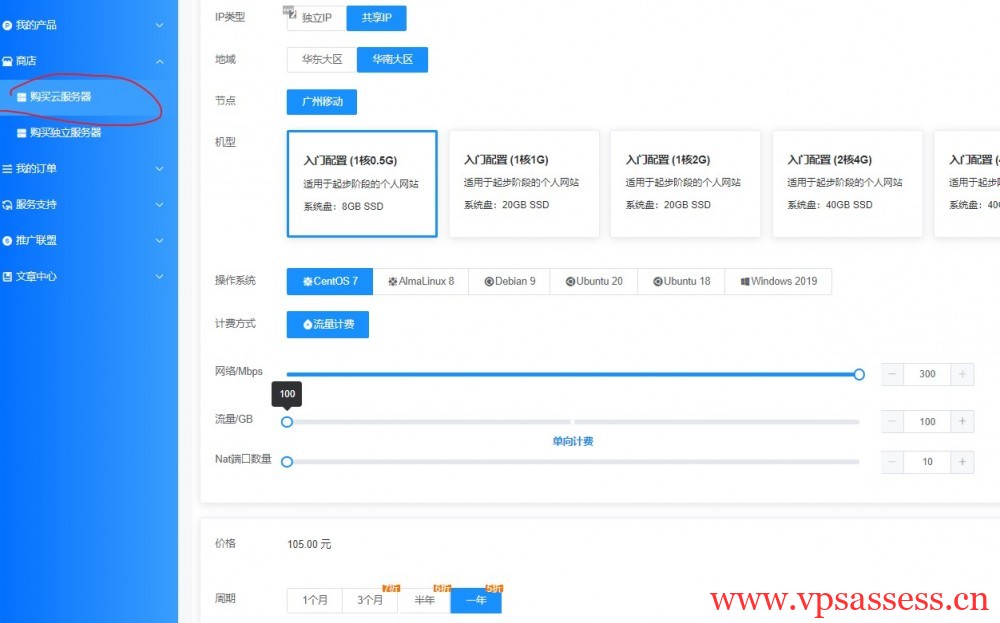Select the 一年 billing period
The width and height of the screenshot is (1000, 623).
tap(476, 600)
